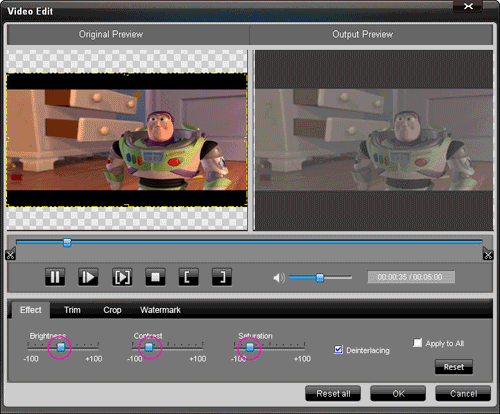
Task: Click the Output Preview video frame
Action: tap(374, 140)
